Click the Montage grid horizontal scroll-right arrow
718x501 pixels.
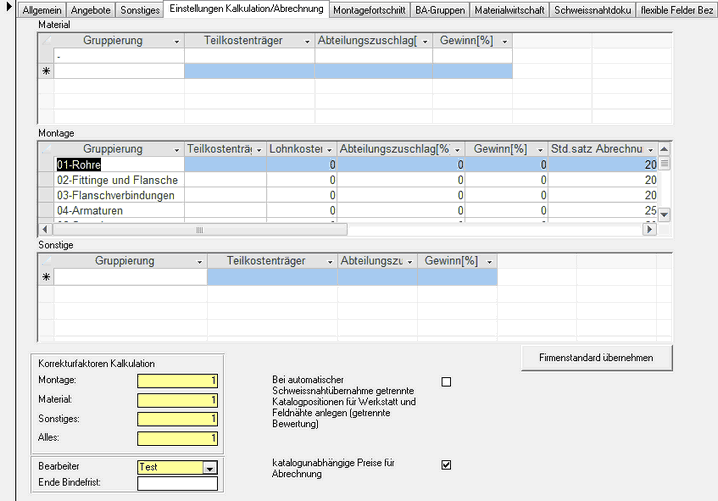(x=650, y=229)
